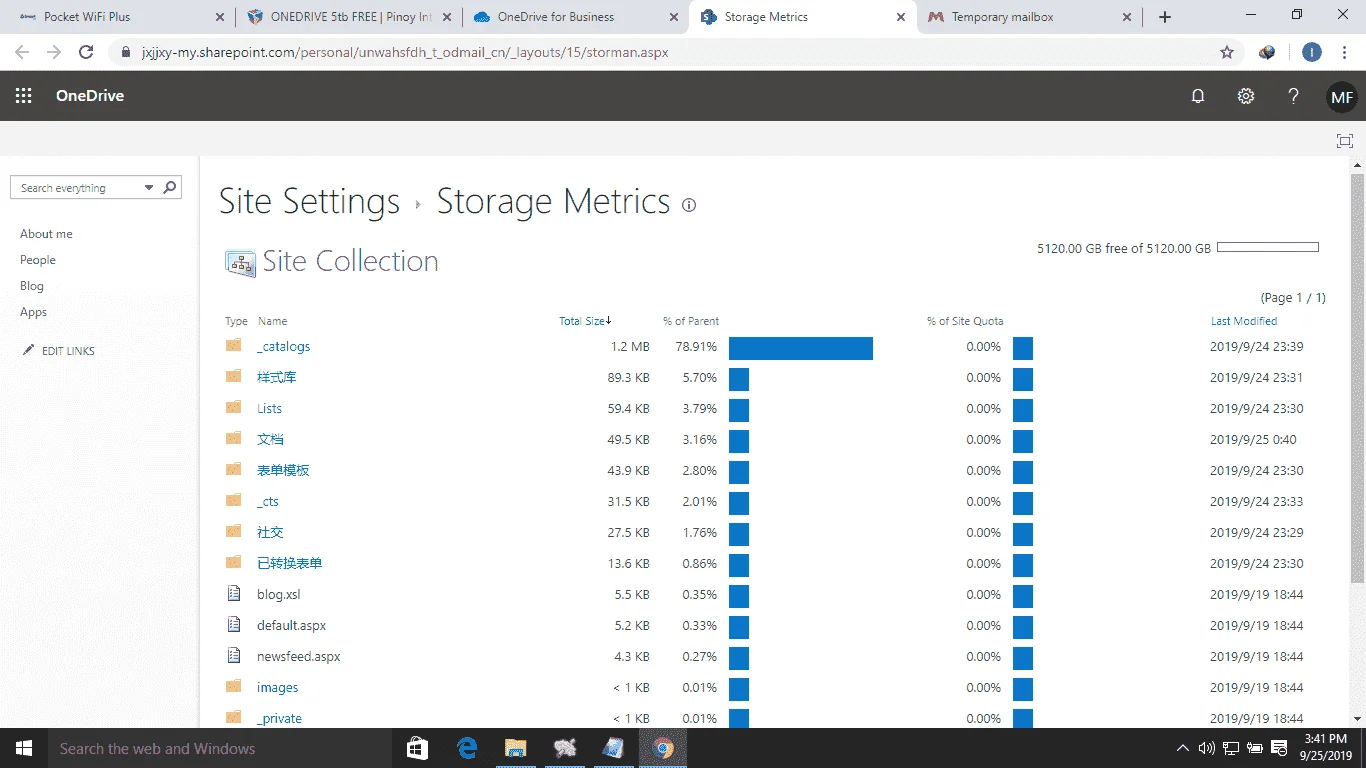
Task: Click the 2019/9/25 0:40 modified date
Action: pos(1253,440)
